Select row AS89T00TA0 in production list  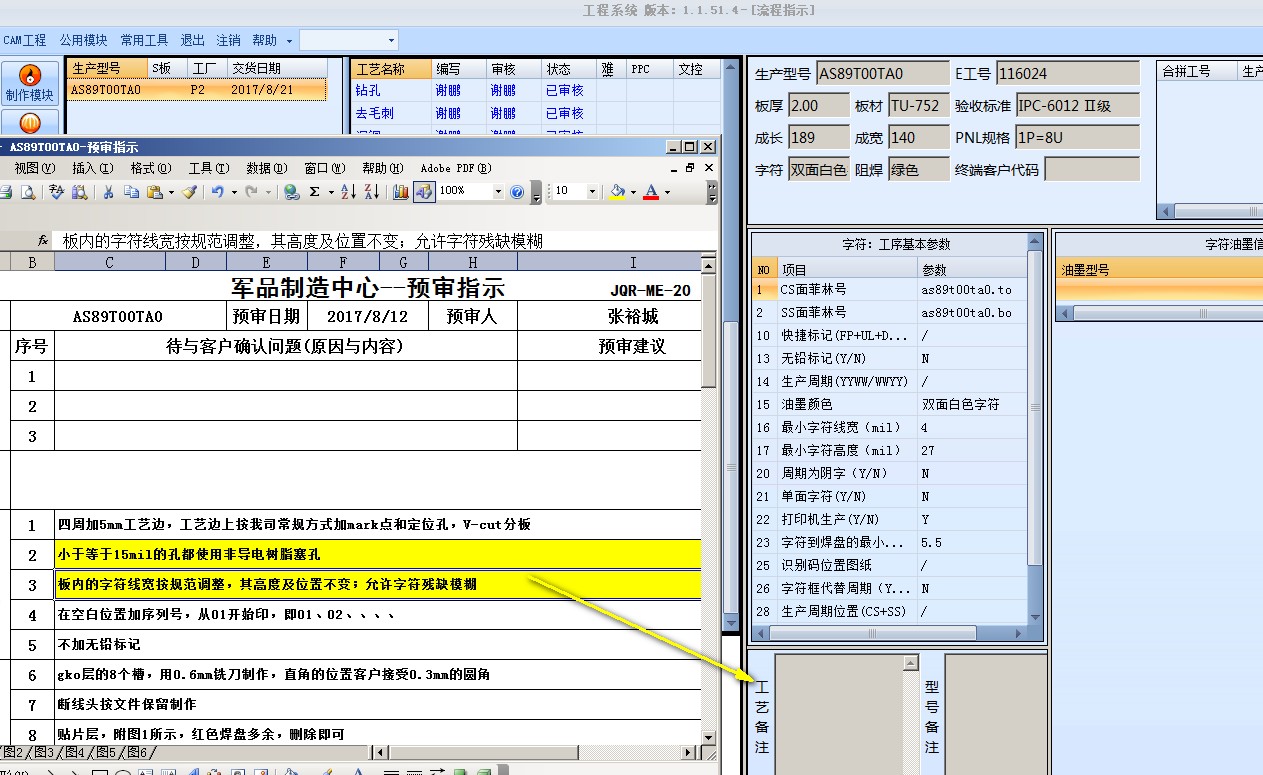pos(197,89)
